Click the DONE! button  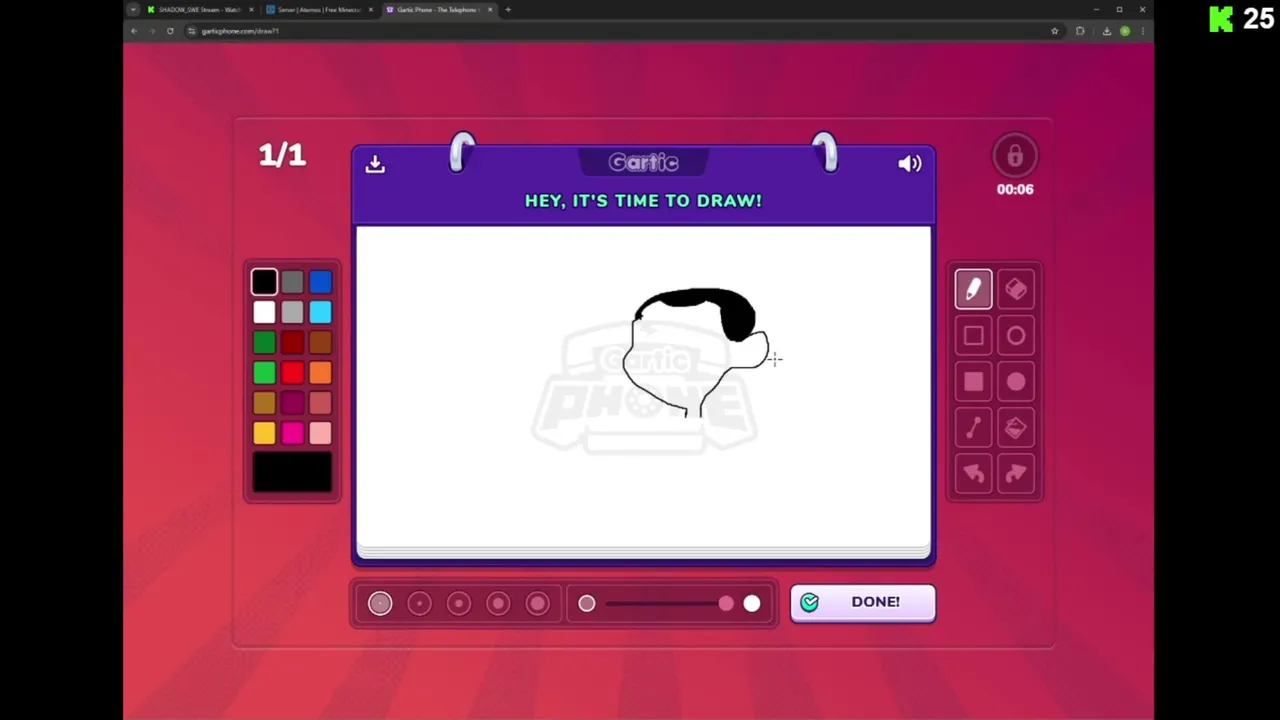[x=863, y=603]
